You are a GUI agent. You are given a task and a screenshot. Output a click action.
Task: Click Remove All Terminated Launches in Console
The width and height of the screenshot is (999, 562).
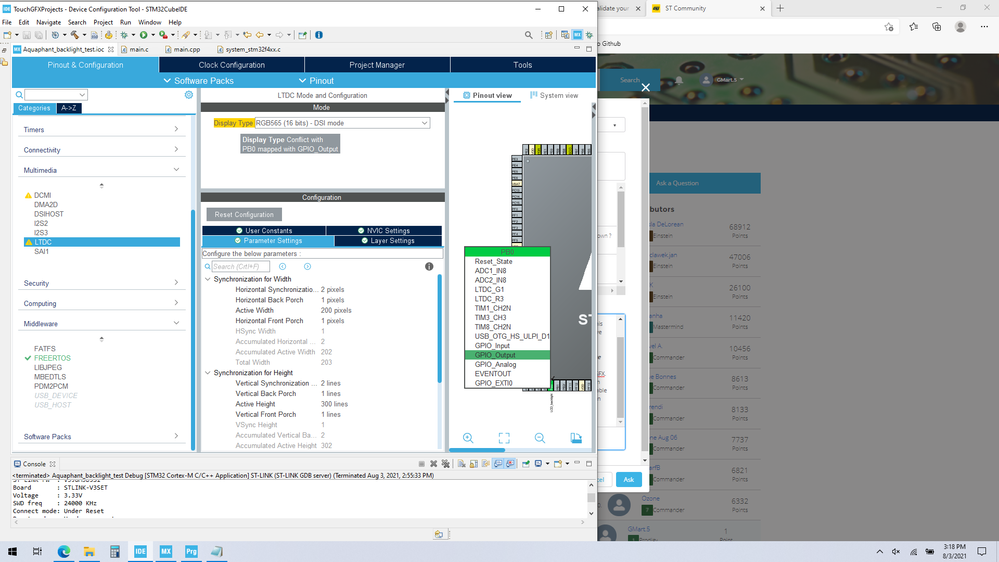point(445,464)
